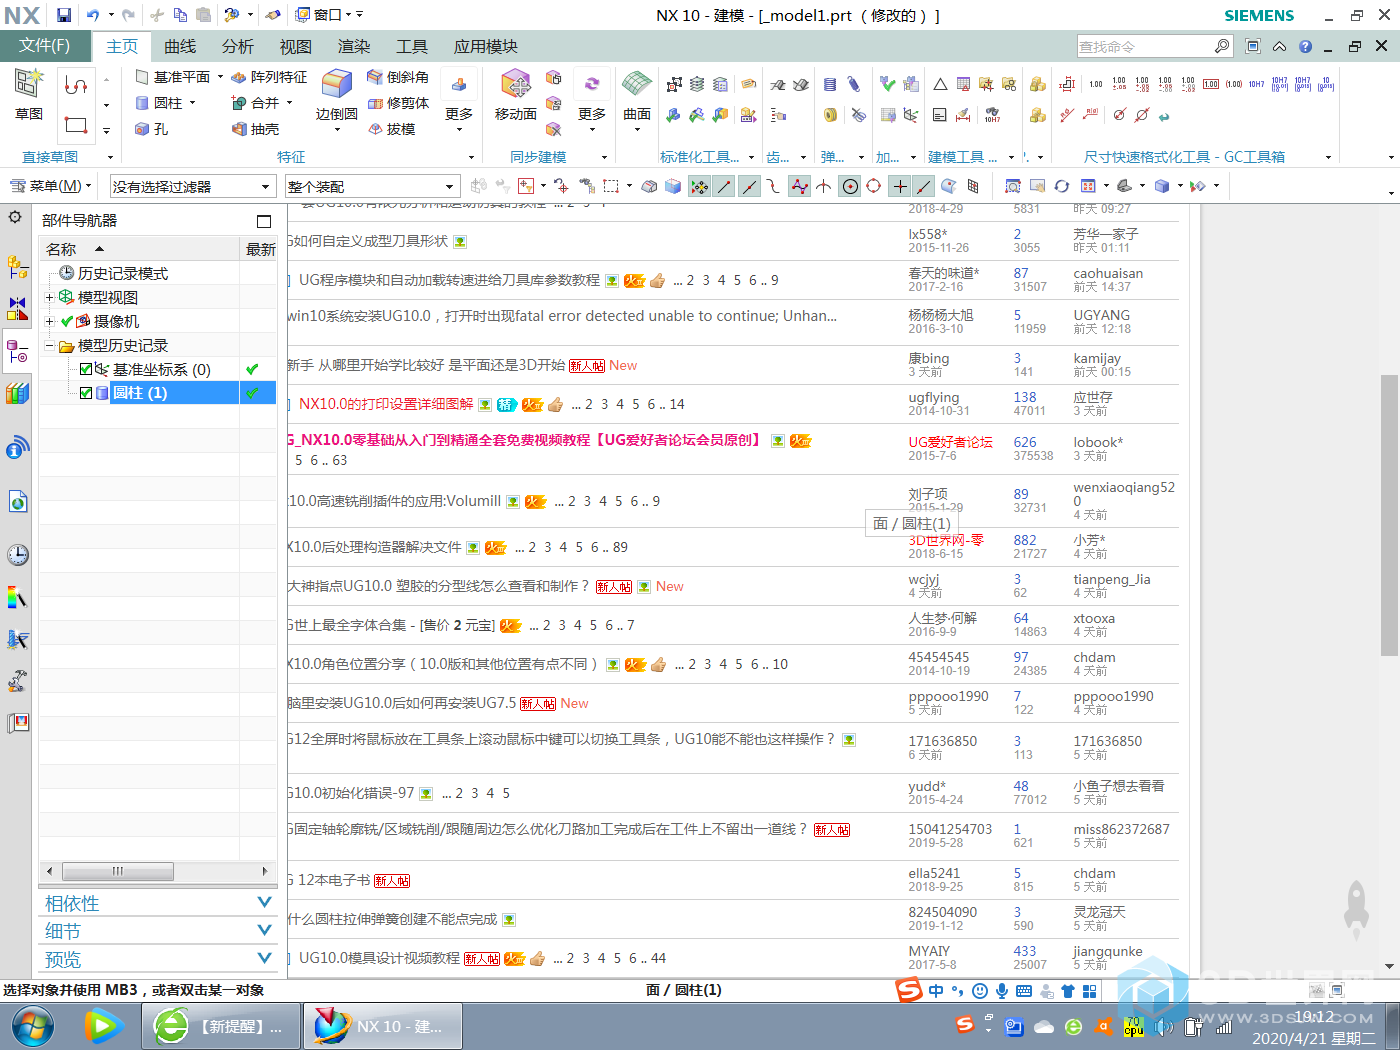Open the 草图 sketch tool

click(29, 94)
